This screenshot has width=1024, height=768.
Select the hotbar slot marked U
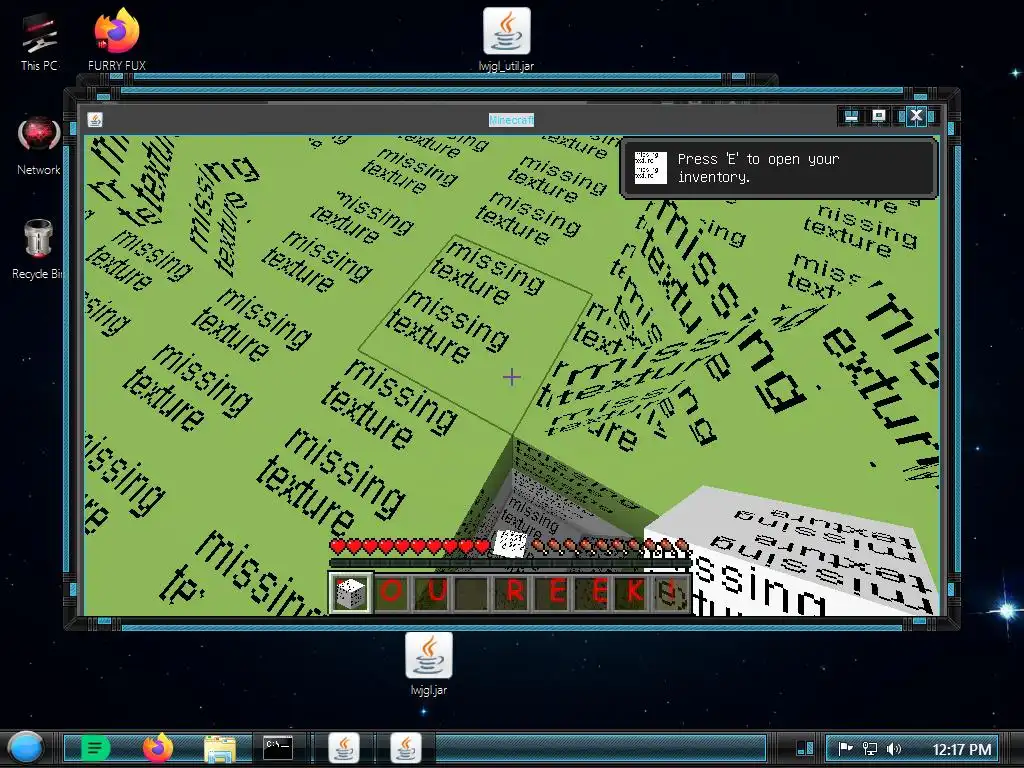(x=432, y=593)
